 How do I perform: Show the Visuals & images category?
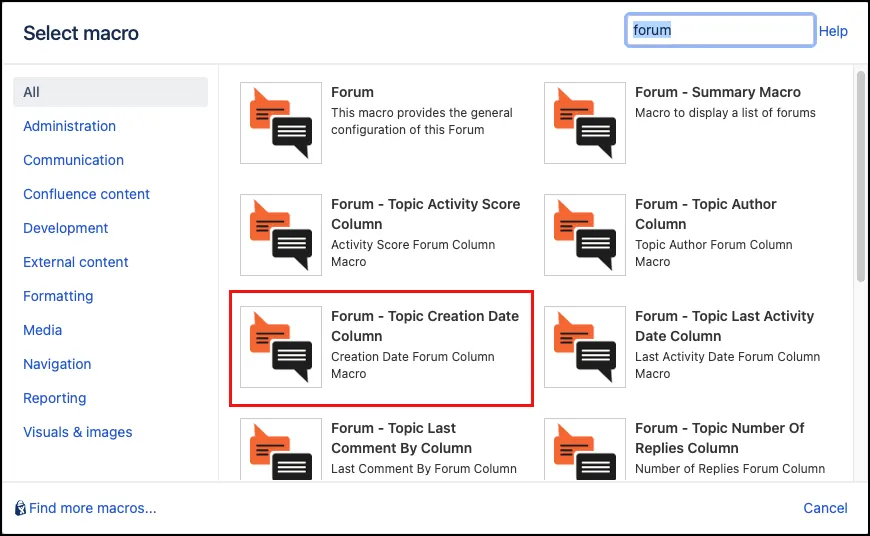(x=78, y=432)
